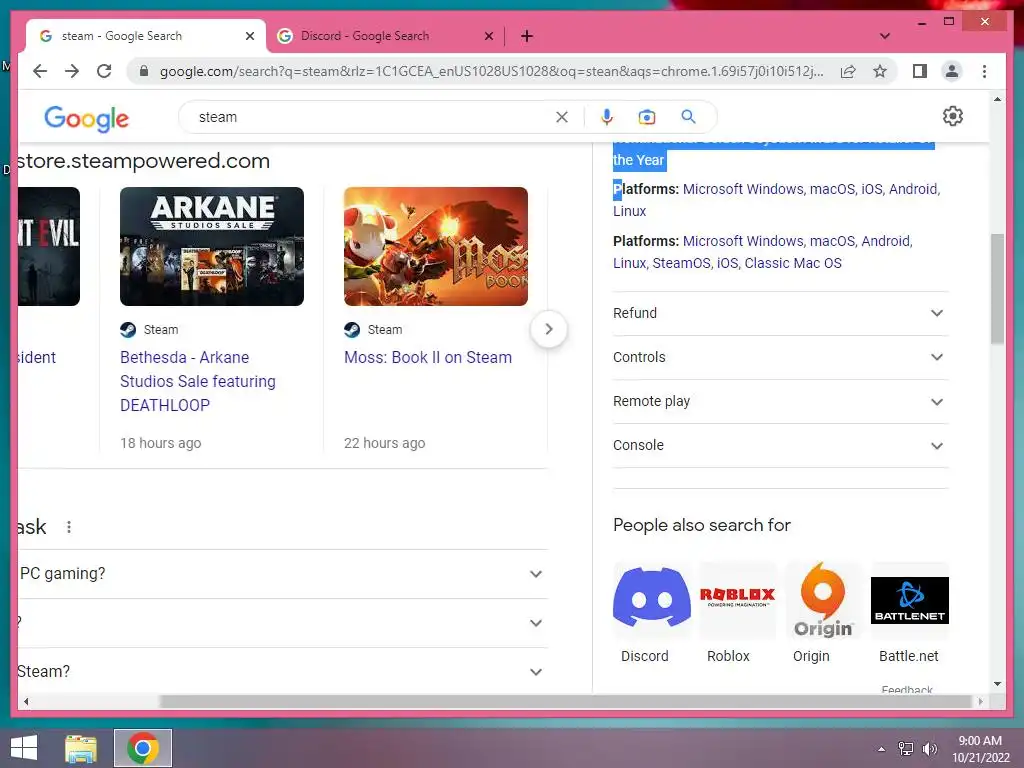
Task: Switch to the steam - Google Search tab
Action: [x=146, y=36]
